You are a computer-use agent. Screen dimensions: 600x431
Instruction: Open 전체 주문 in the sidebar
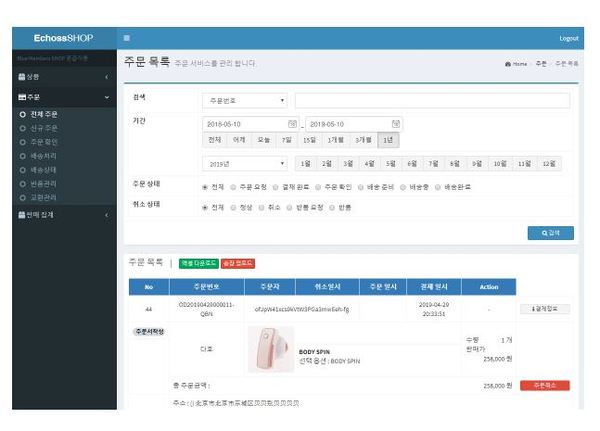click(x=44, y=114)
